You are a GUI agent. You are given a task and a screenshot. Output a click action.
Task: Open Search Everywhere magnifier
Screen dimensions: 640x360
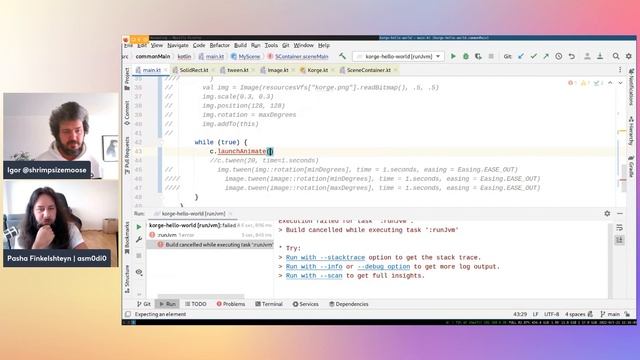(616, 56)
